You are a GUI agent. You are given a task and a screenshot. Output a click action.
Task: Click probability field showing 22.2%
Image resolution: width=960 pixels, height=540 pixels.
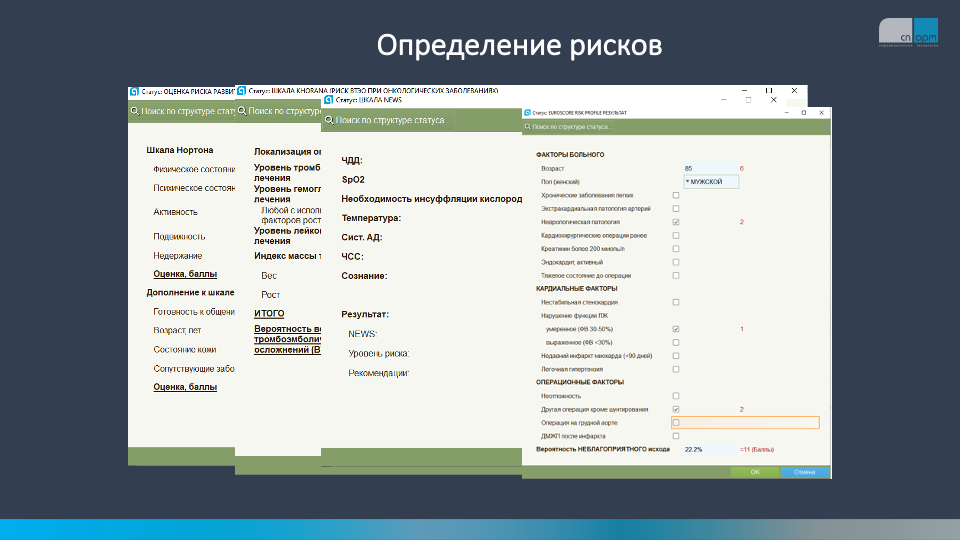710,449
